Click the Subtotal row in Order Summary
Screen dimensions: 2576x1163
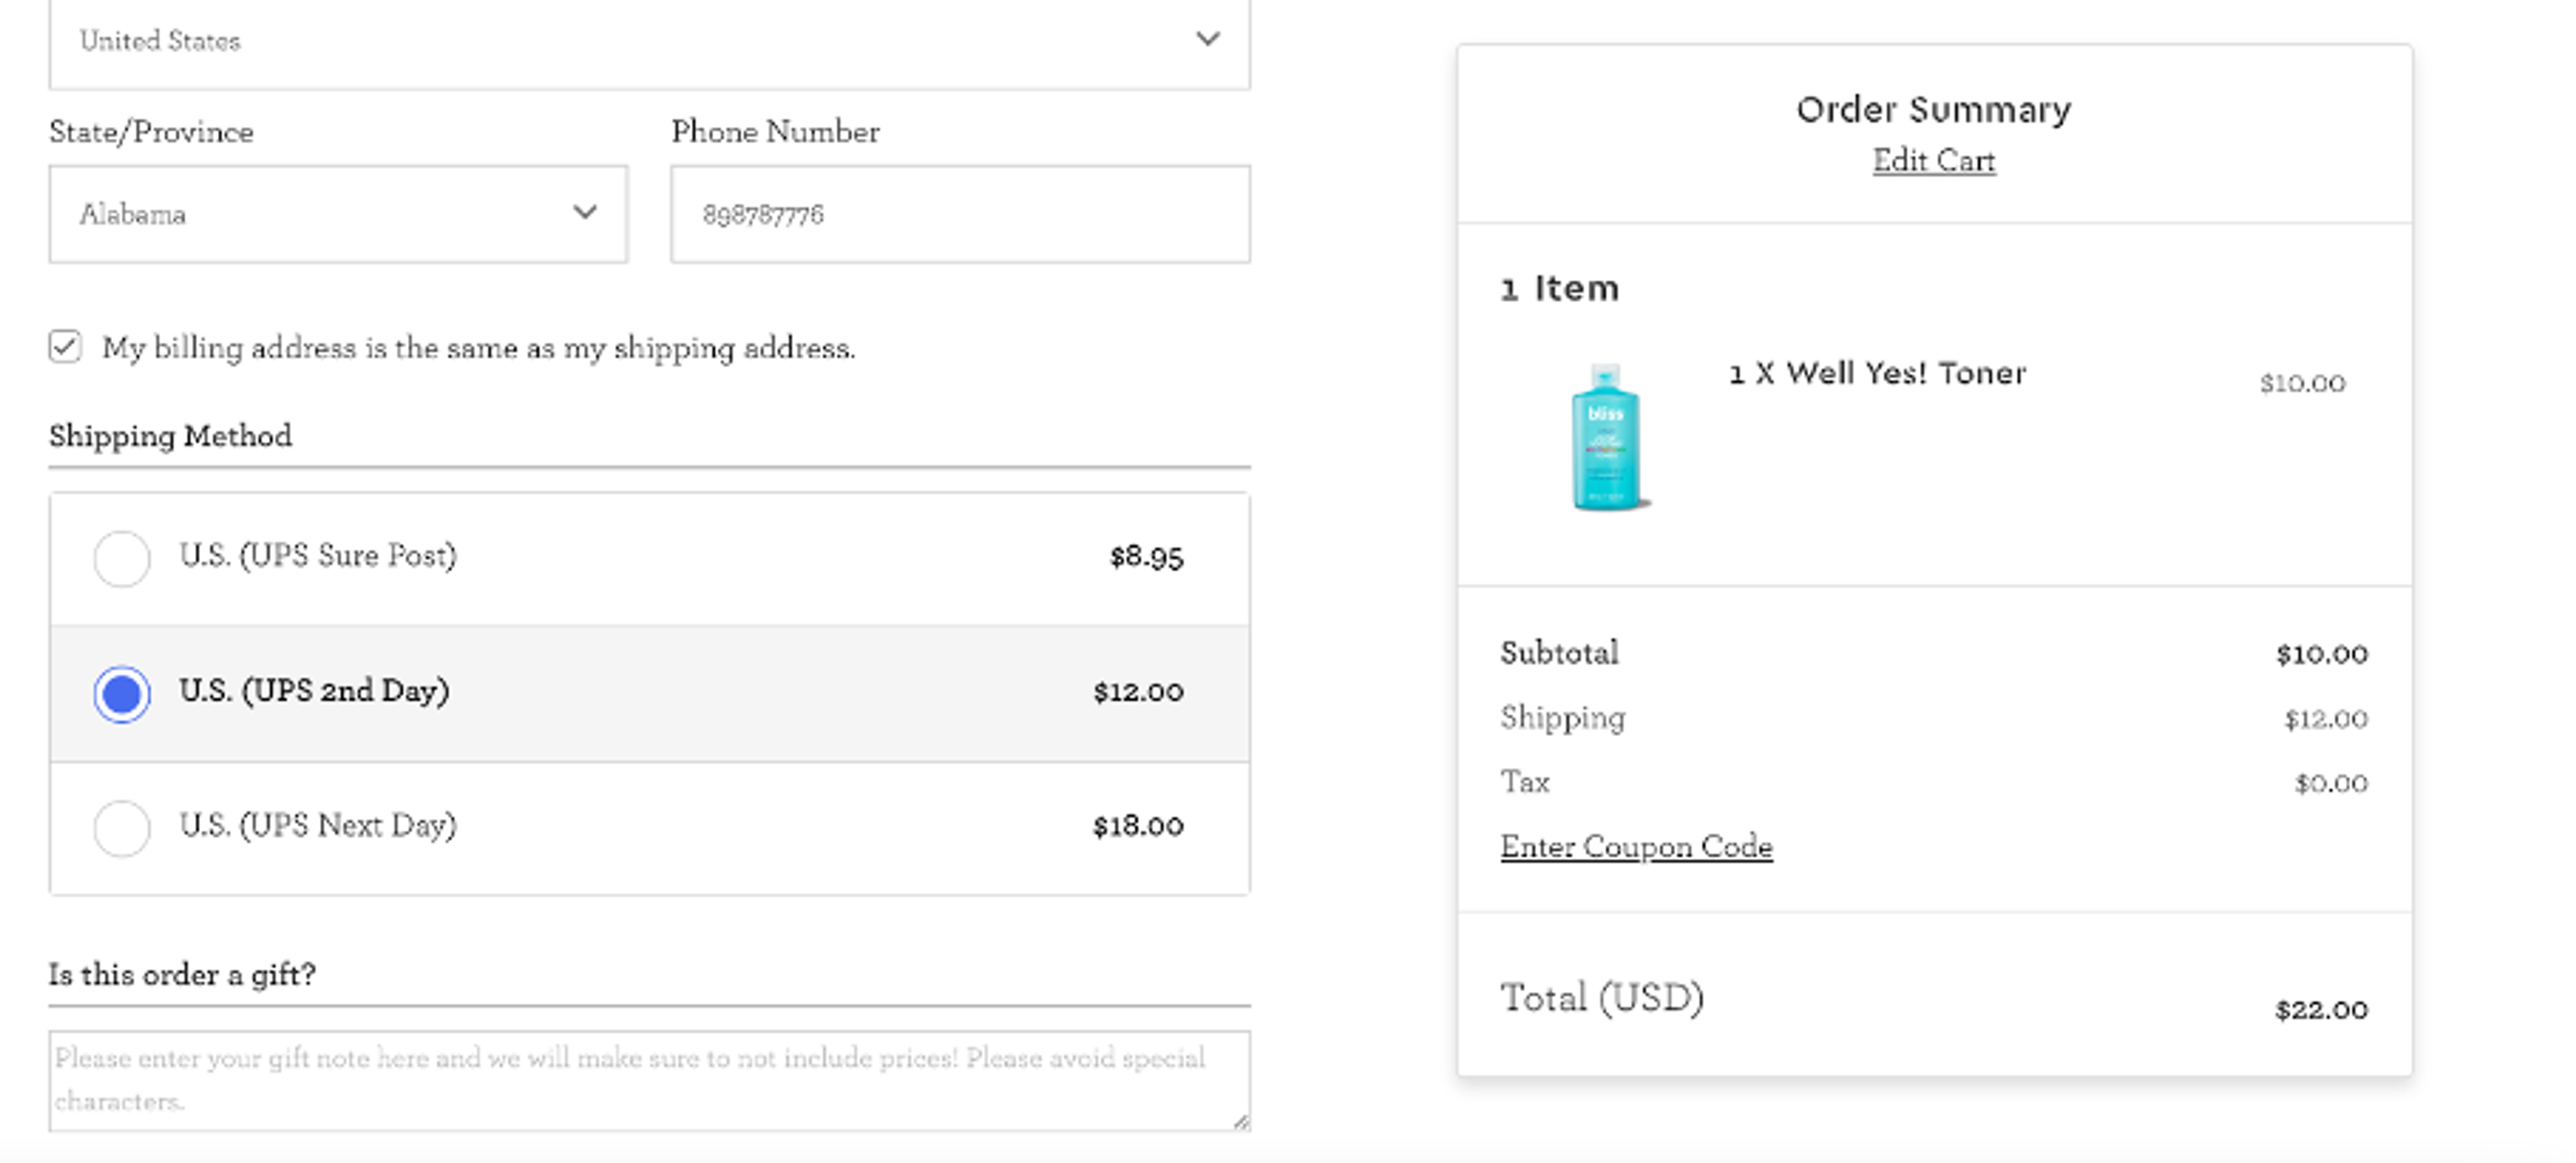tap(1559, 652)
